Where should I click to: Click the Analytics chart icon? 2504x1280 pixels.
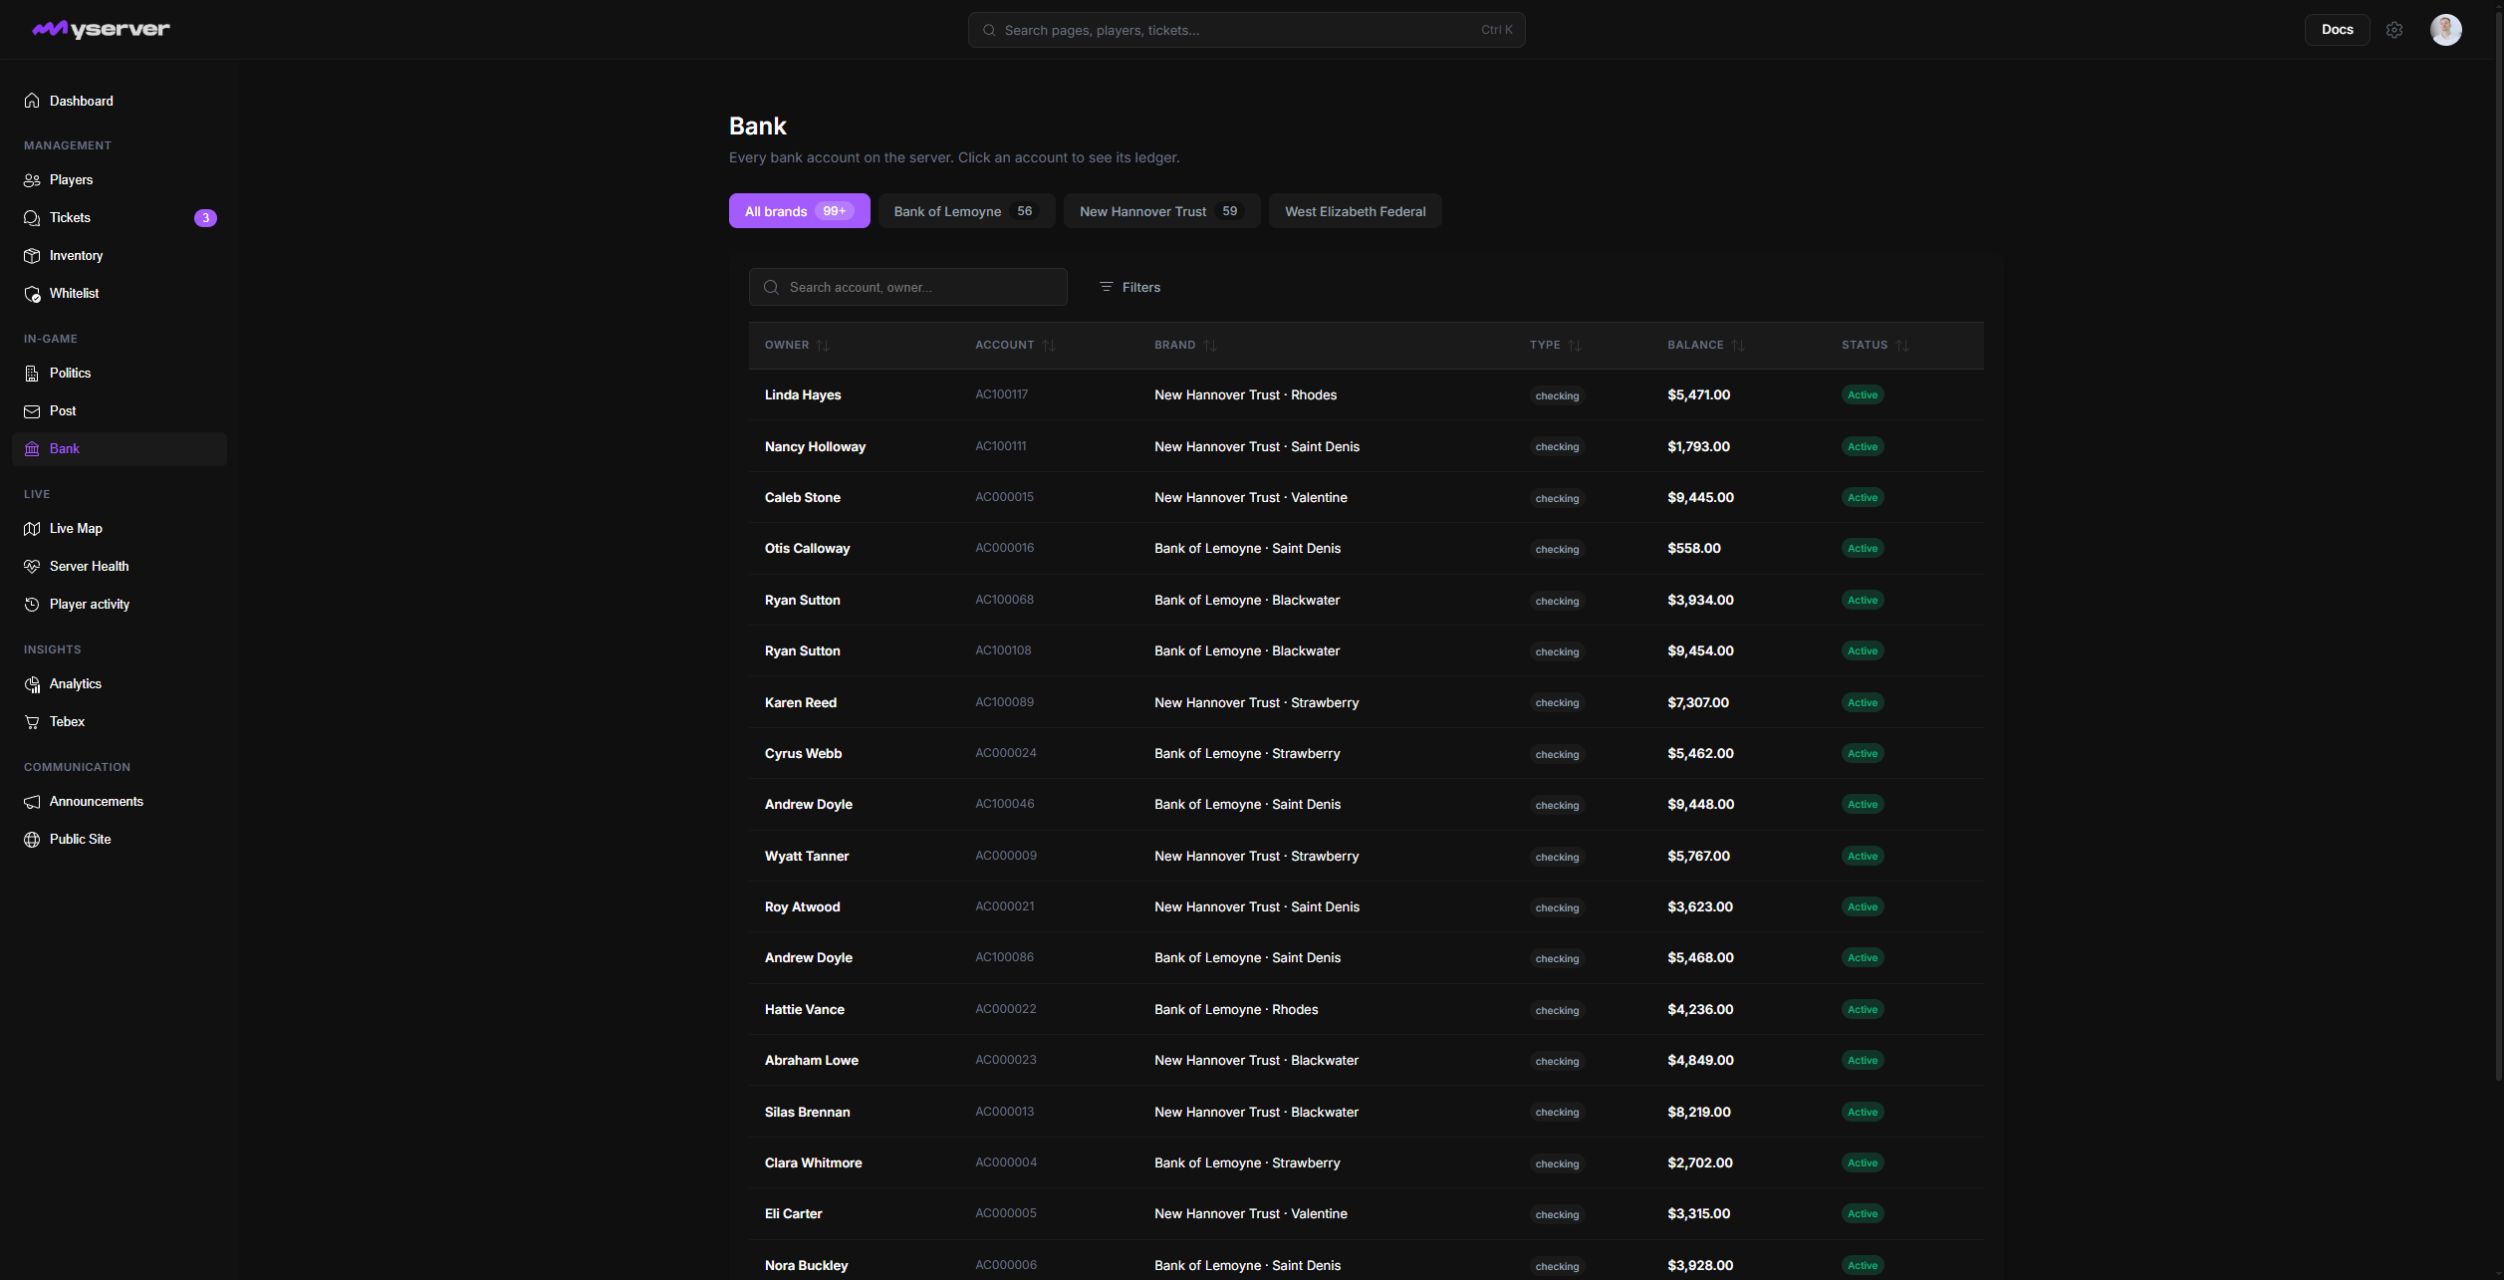coord(32,684)
